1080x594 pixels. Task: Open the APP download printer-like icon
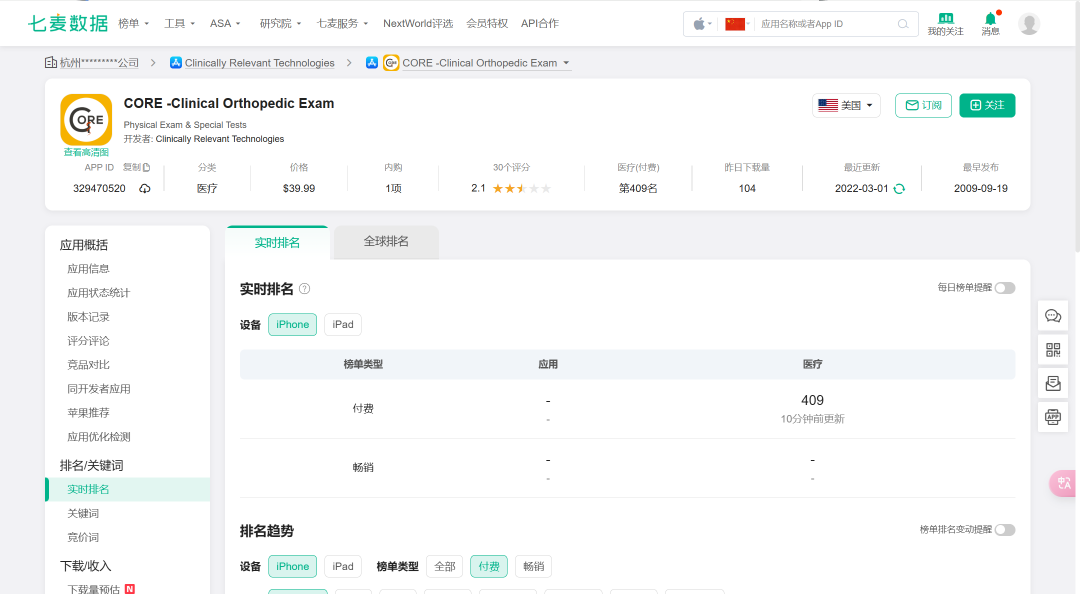[1053, 417]
